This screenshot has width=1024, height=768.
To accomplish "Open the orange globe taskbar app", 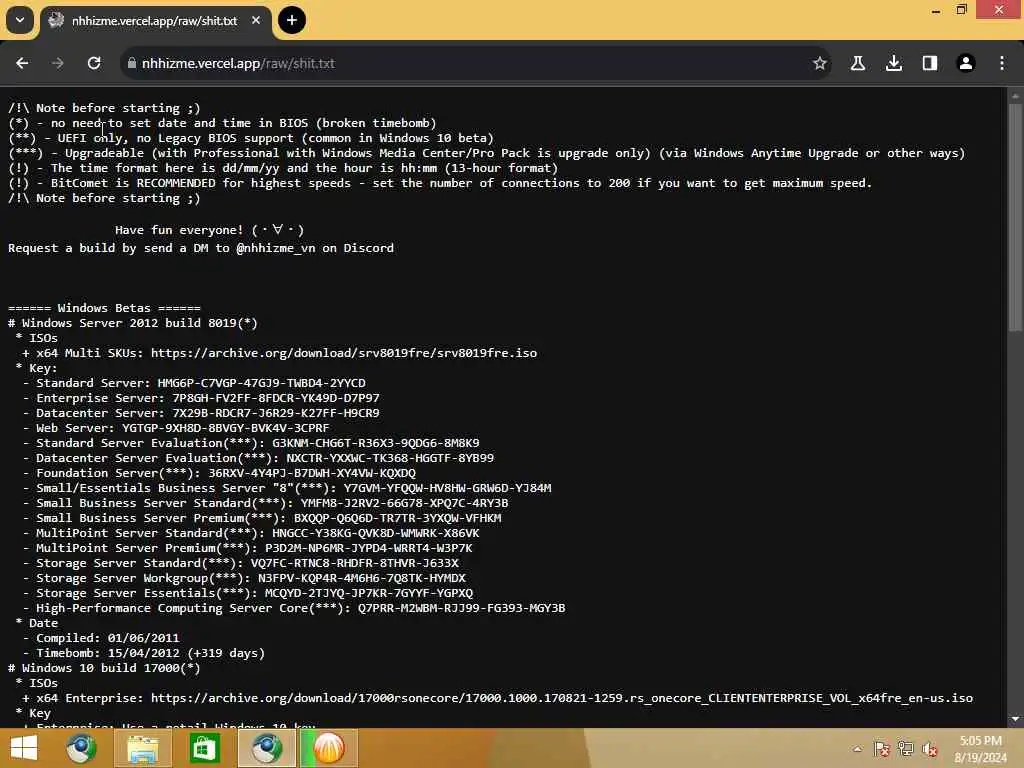I will coord(328,748).
